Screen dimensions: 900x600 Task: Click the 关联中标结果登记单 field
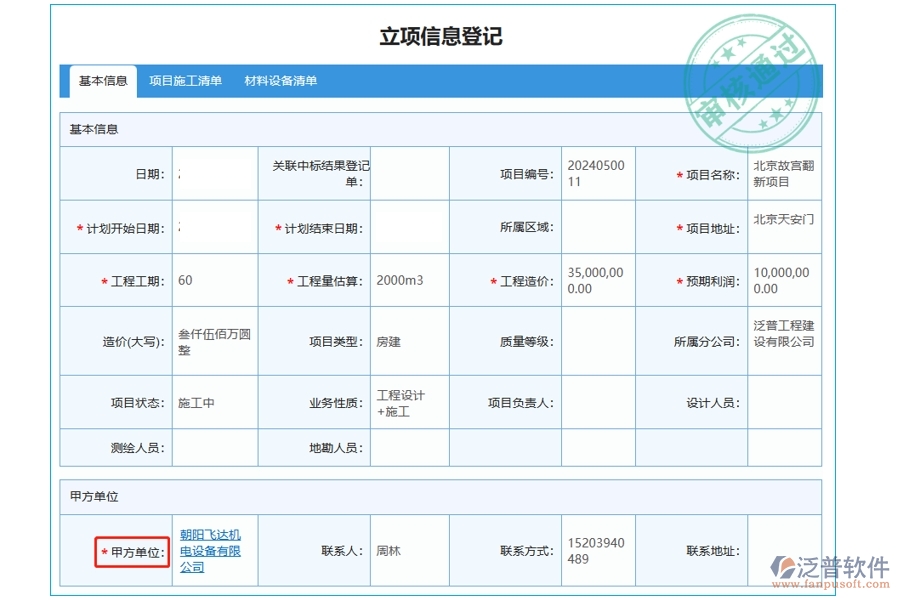point(410,173)
